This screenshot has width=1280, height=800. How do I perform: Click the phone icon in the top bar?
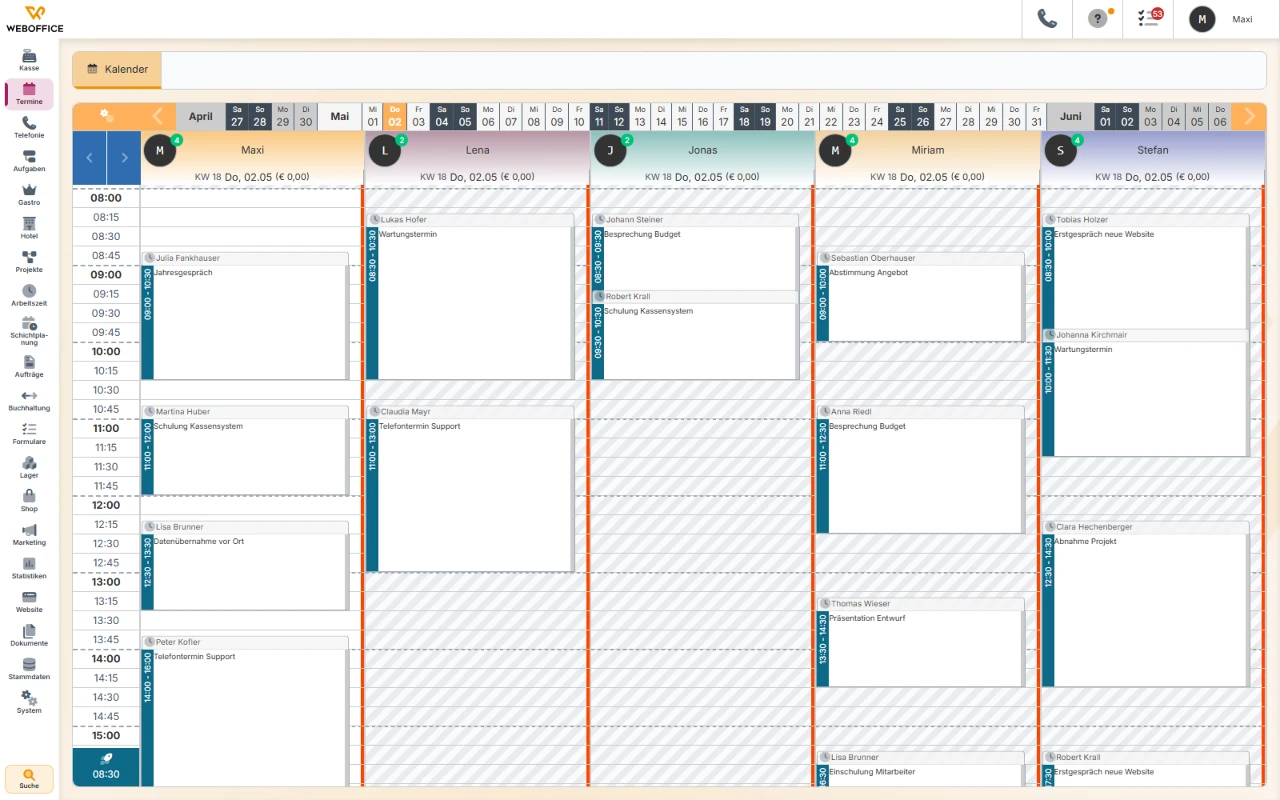pos(1047,19)
